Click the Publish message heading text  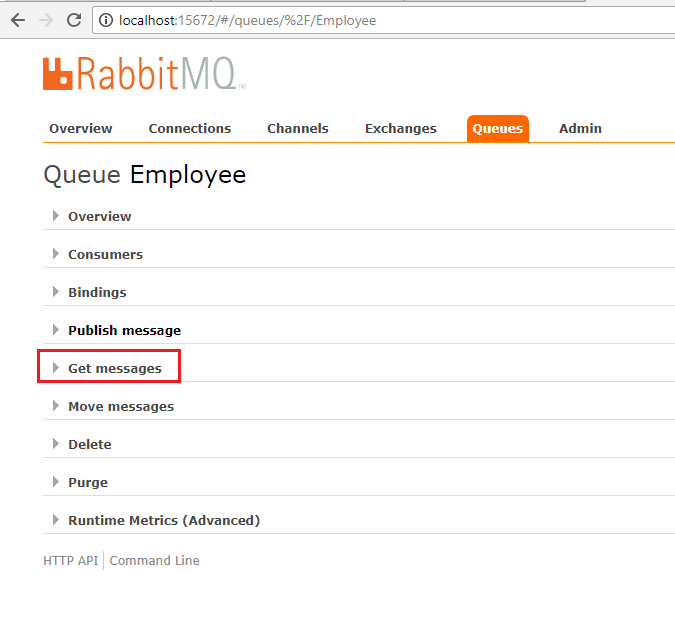pyautogui.click(x=124, y=331)
